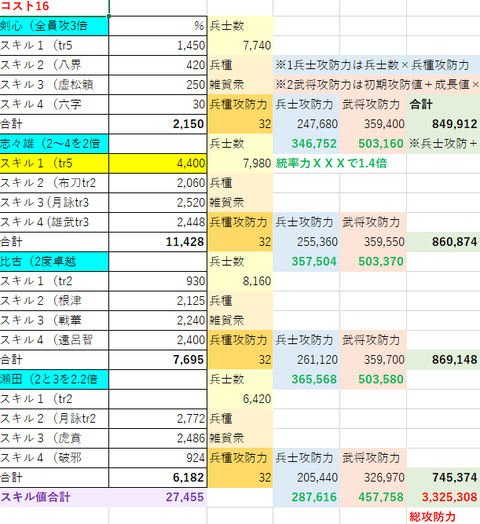Click the skill value 924
Image resolution: width=480 pixels, height=524 pixels.
[x=158, y=458]
